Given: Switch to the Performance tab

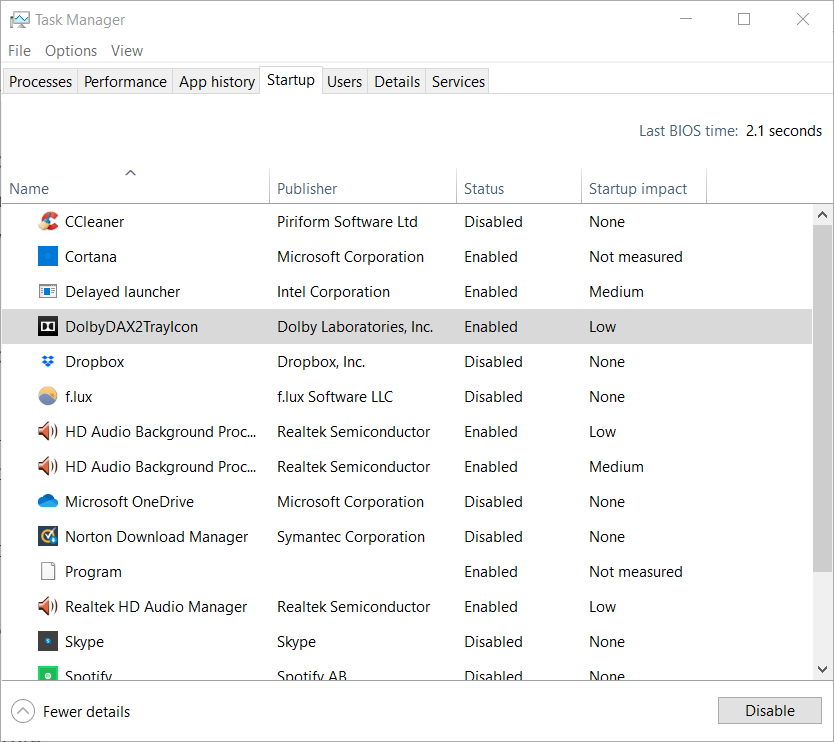Looking at the screenshot, I should coord(125,81).
